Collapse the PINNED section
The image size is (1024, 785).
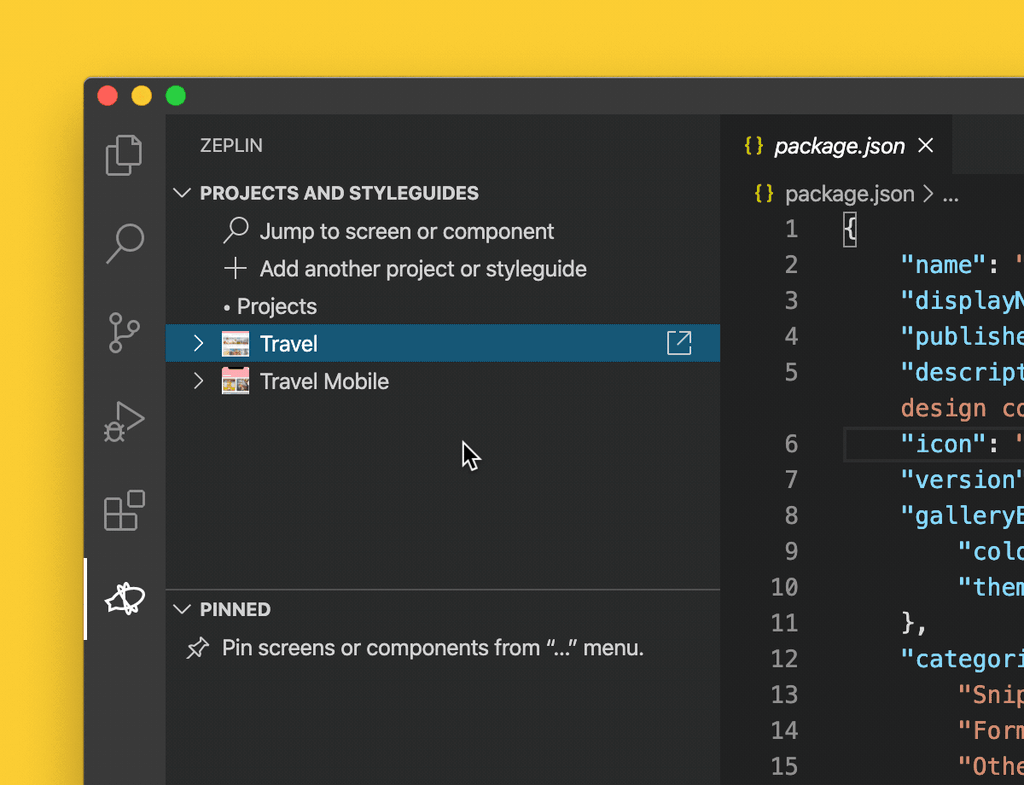point(182,609)
